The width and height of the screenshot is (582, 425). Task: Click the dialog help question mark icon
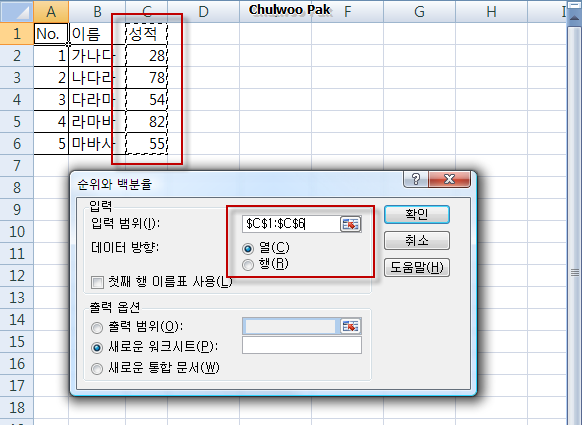click(416, 179)
